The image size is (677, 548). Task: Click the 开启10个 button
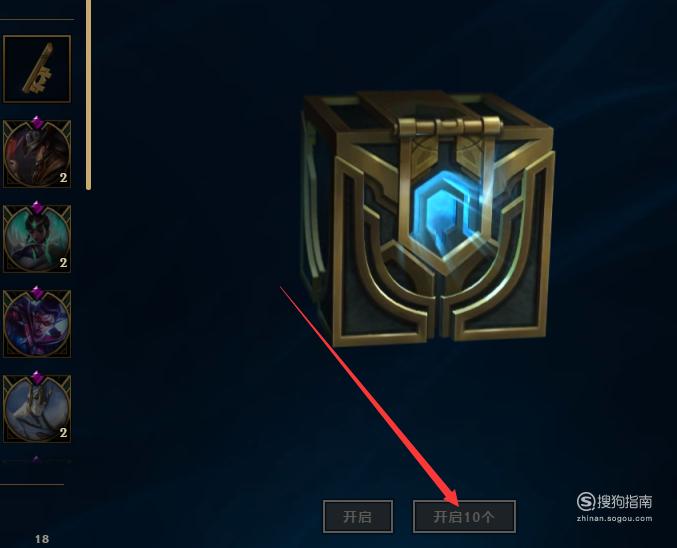coord(464,516)
